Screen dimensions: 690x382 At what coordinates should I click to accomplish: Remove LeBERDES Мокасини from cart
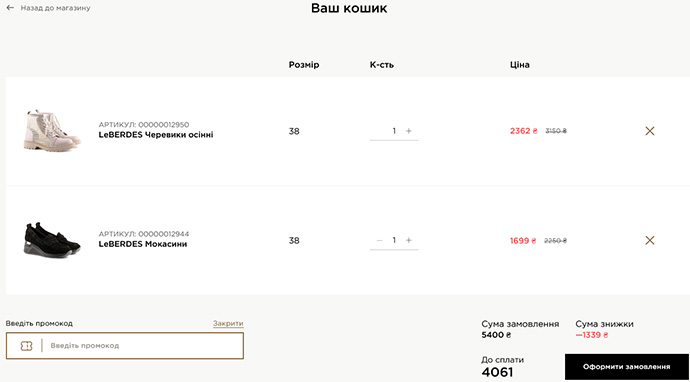[650, 240]
